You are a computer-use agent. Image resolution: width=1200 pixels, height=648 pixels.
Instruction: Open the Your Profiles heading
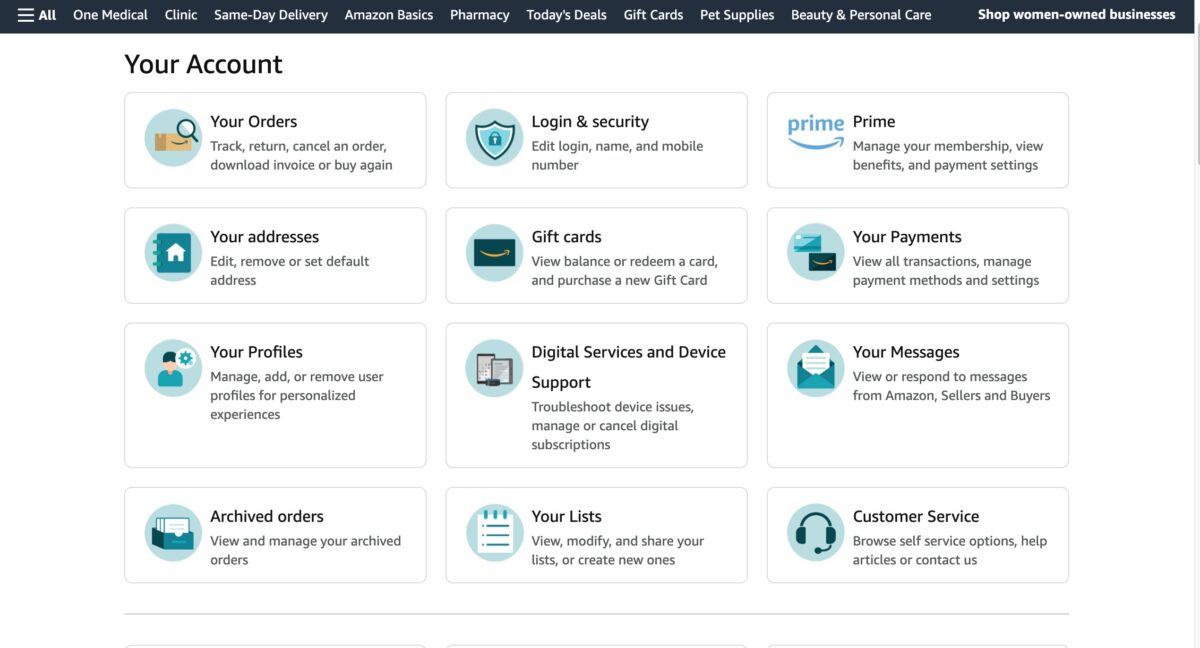tap(256, 351)
